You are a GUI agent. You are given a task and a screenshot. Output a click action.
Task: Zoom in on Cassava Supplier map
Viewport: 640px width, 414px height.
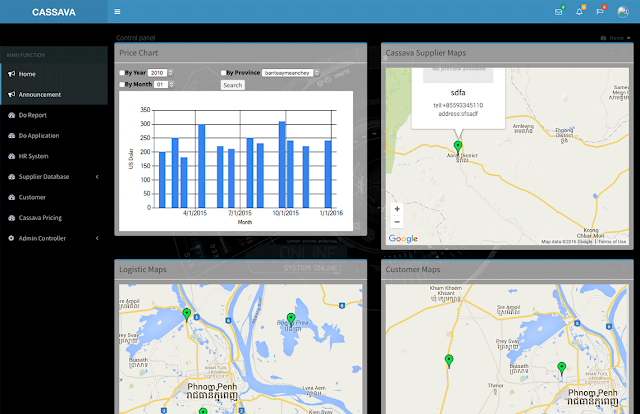coord(397,209)
